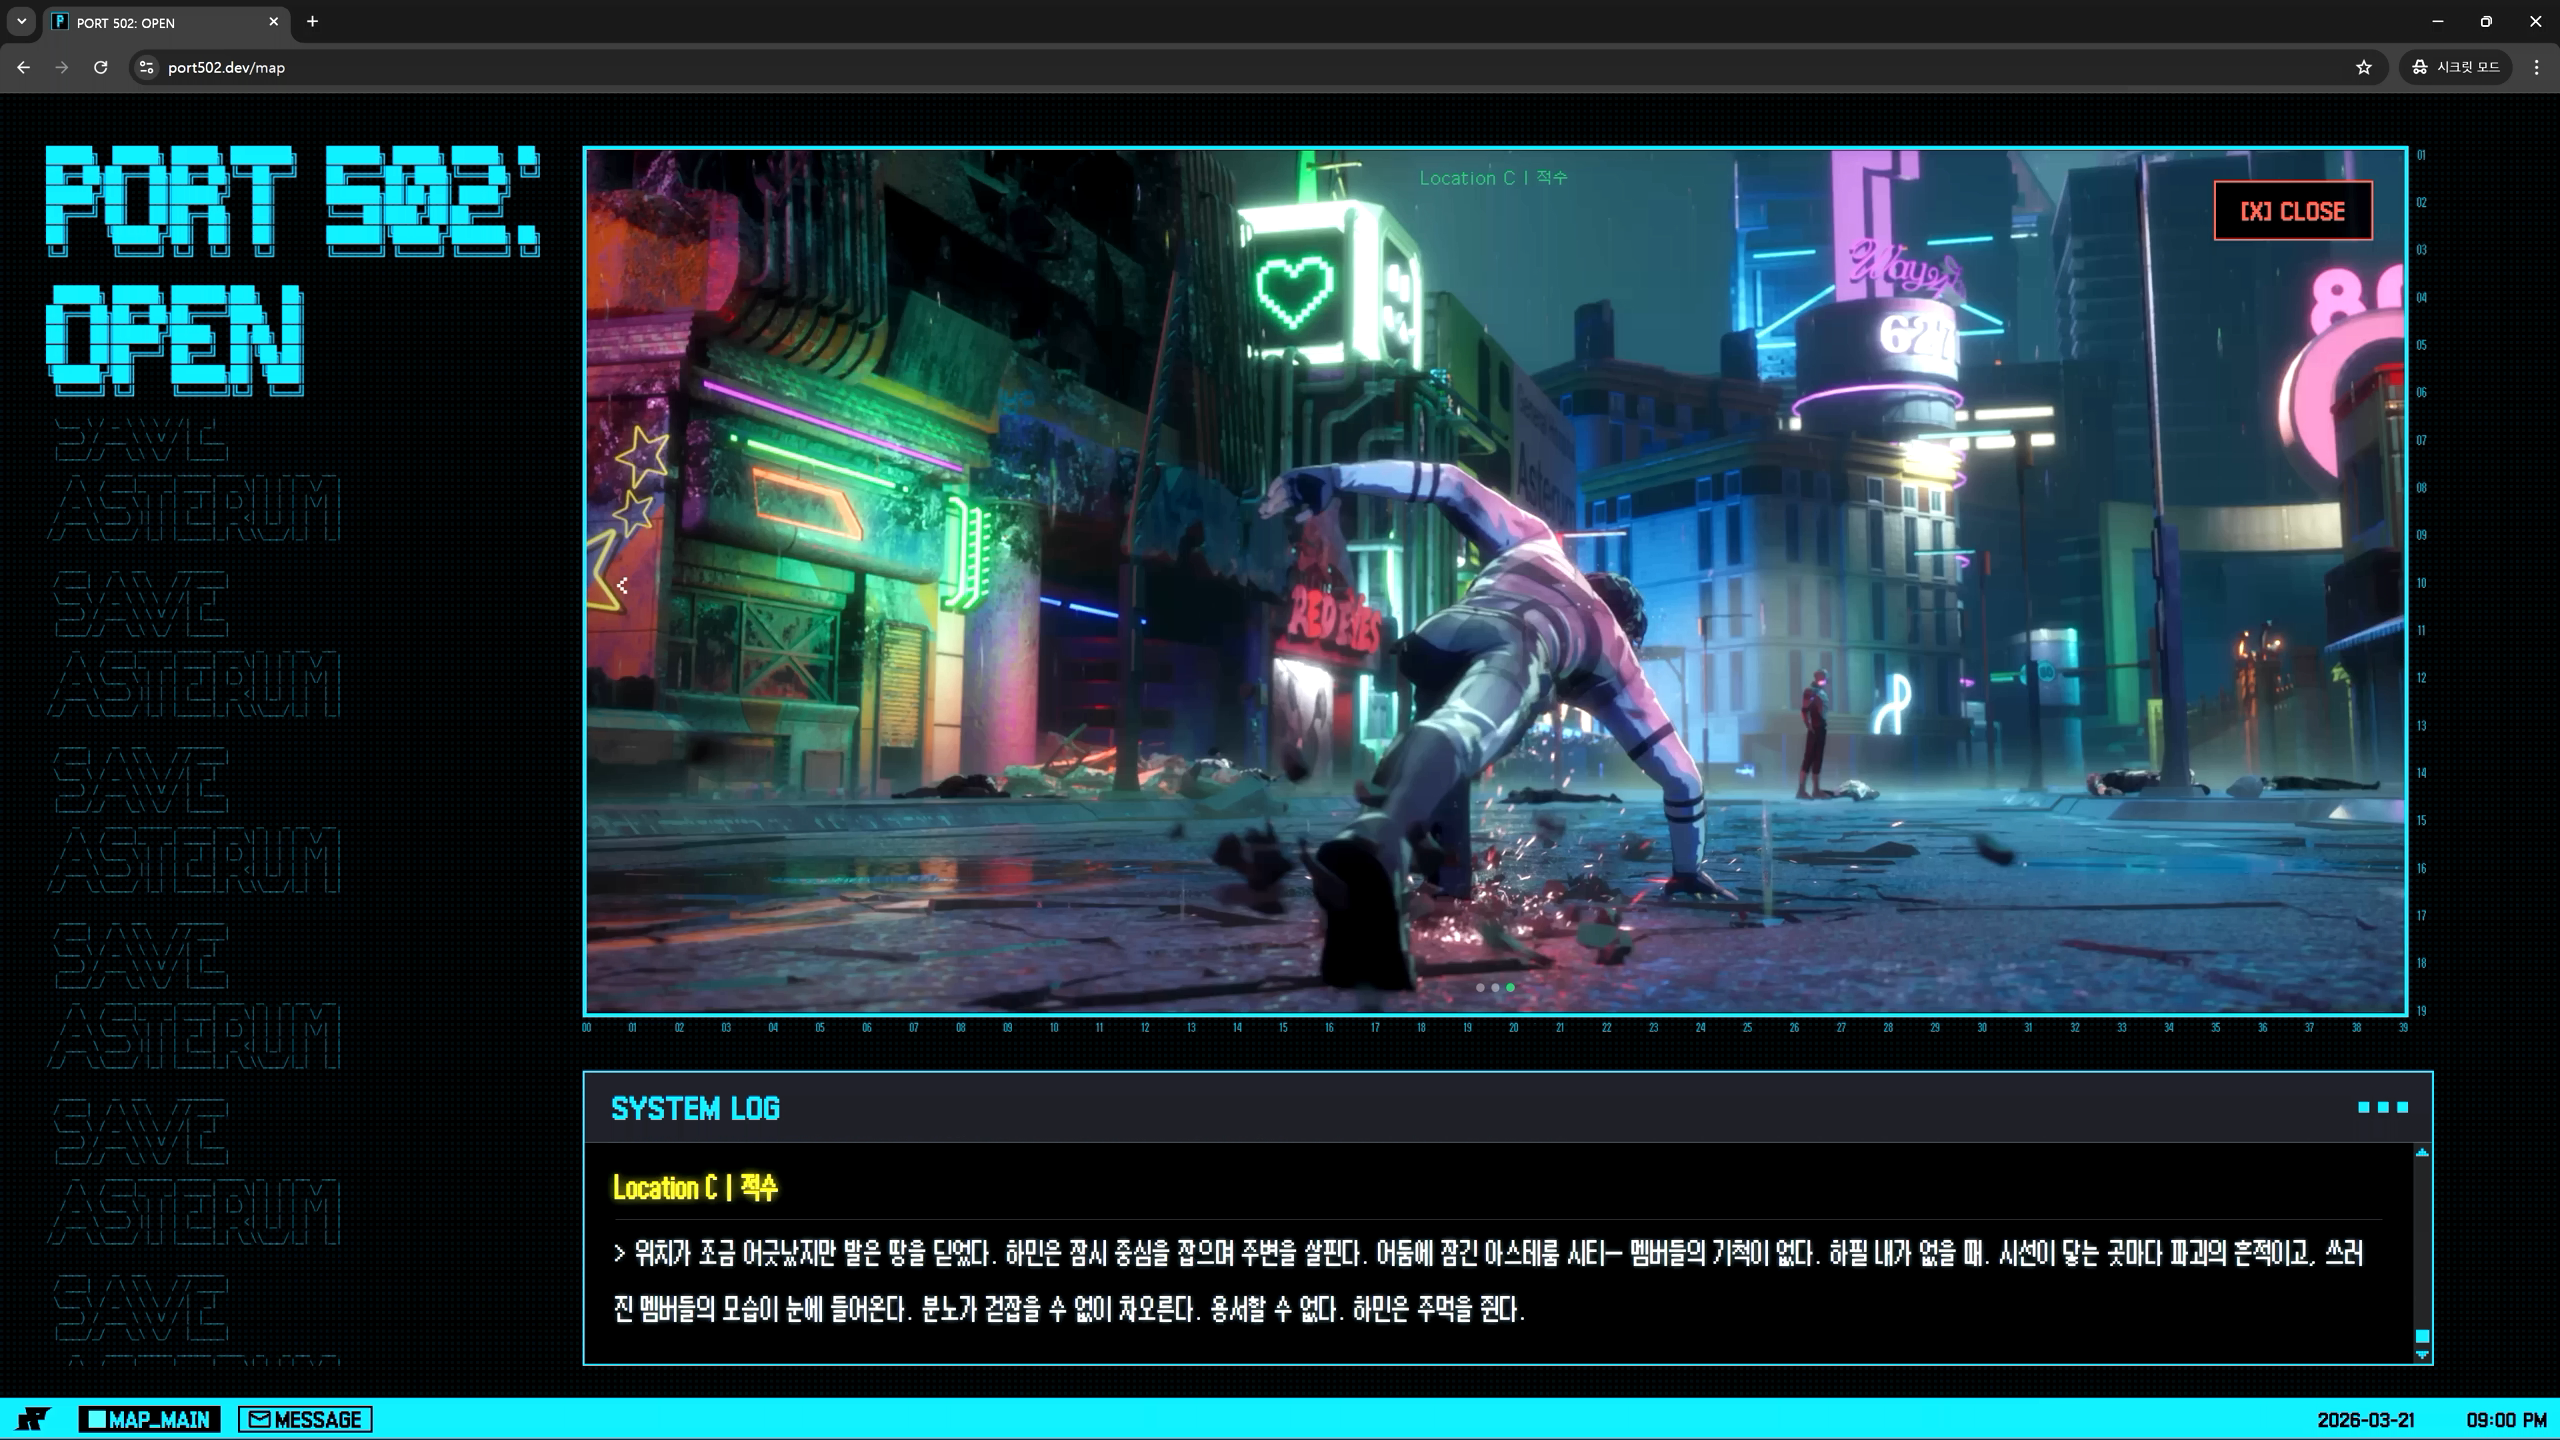Select the PORT 502: OPEN browser tab
2560x1440 pixels.
click(x=166, y=22)
